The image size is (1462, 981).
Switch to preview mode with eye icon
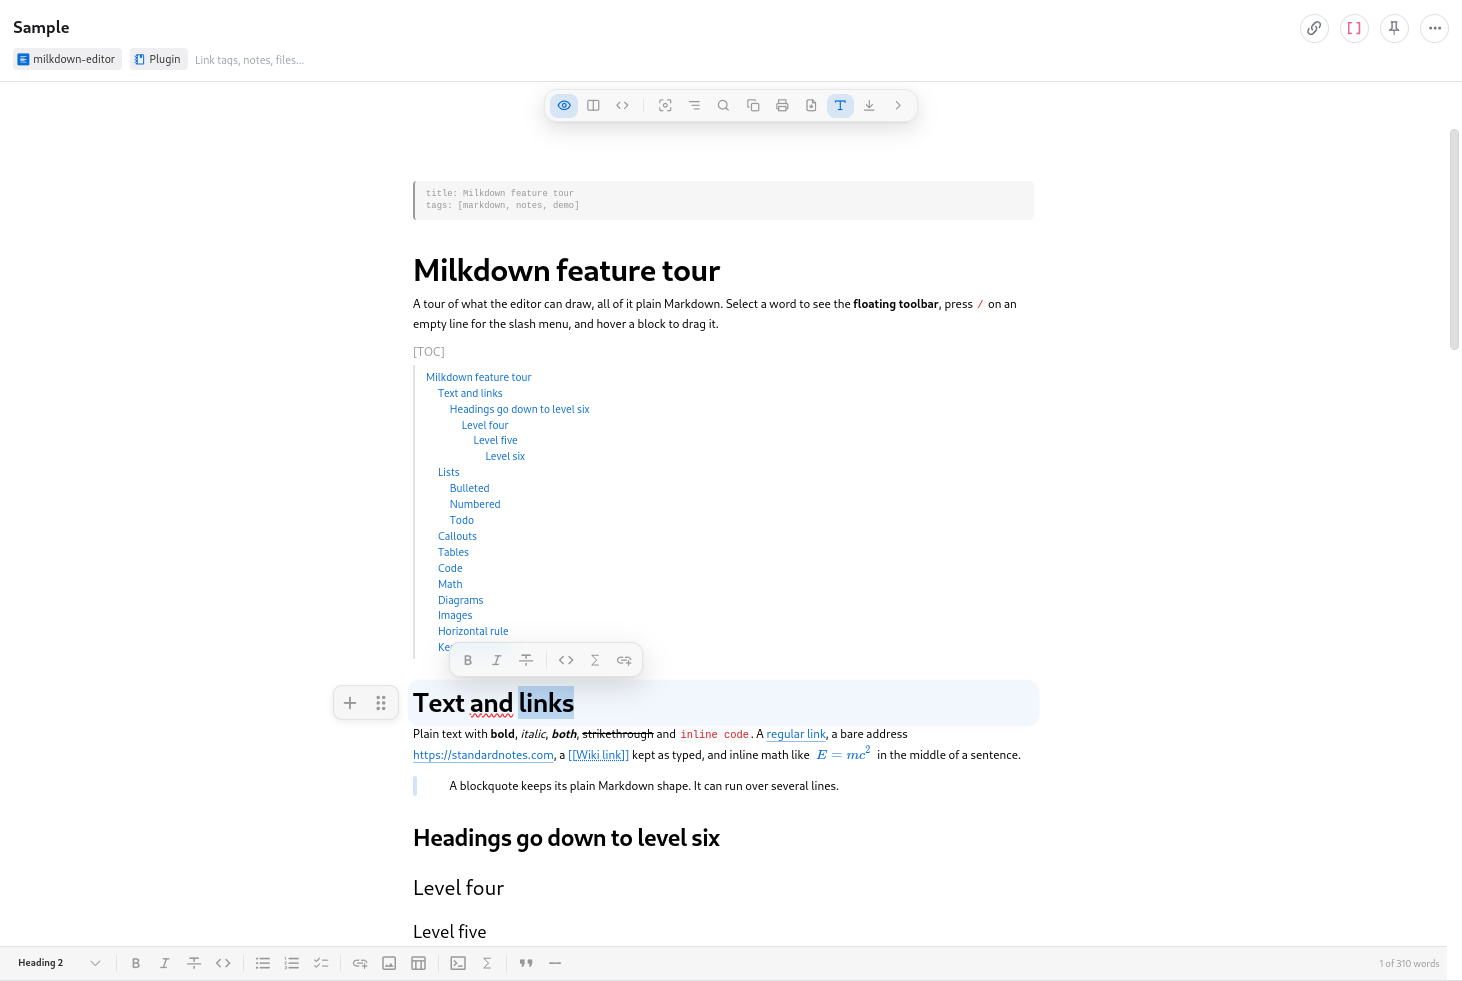564,105
